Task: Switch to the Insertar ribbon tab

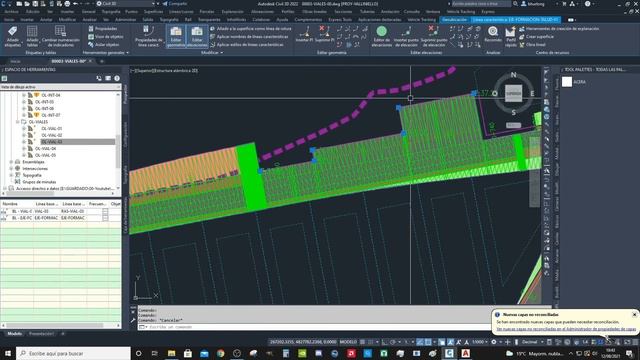Action: coord(27,19)
